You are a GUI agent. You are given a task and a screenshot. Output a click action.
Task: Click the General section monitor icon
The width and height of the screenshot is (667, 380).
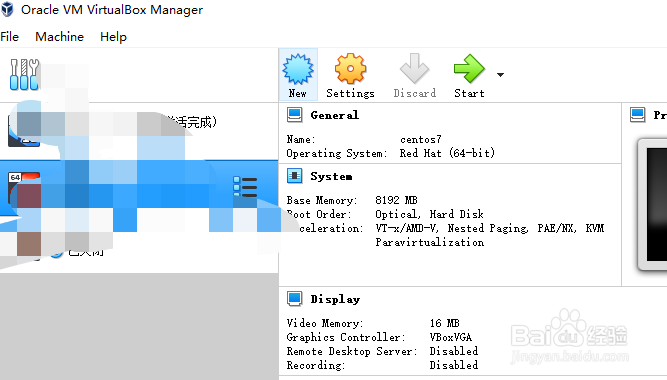294,115
